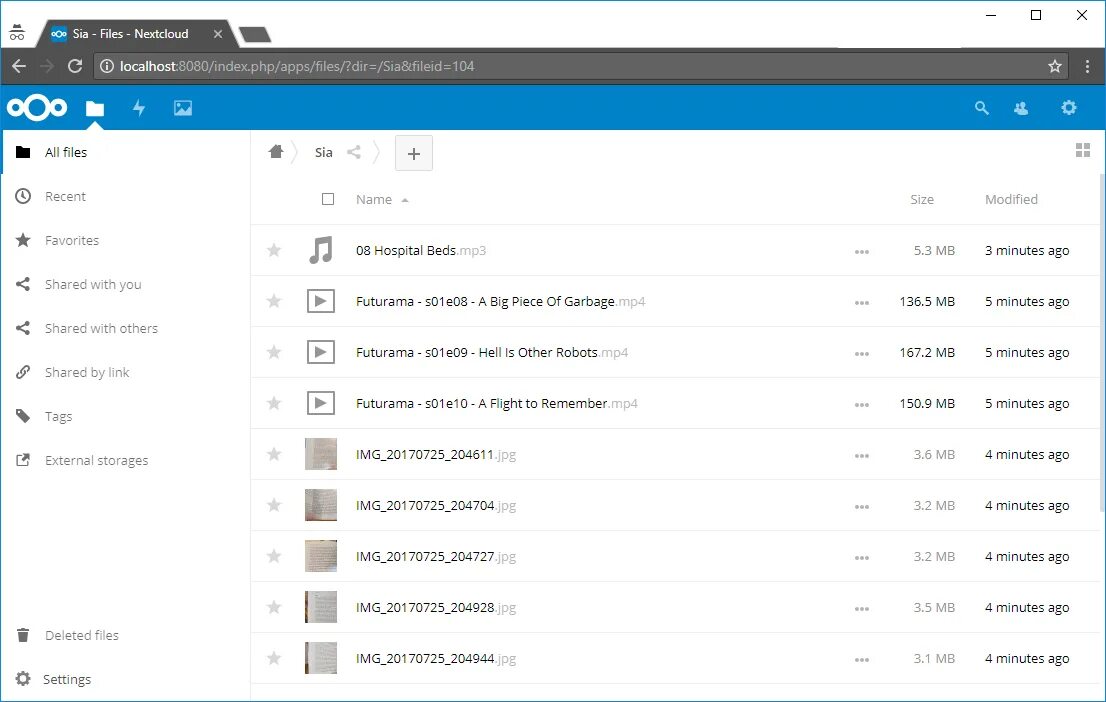Favorite A Big Piece Of Garbage star

(x=274, y=301)
